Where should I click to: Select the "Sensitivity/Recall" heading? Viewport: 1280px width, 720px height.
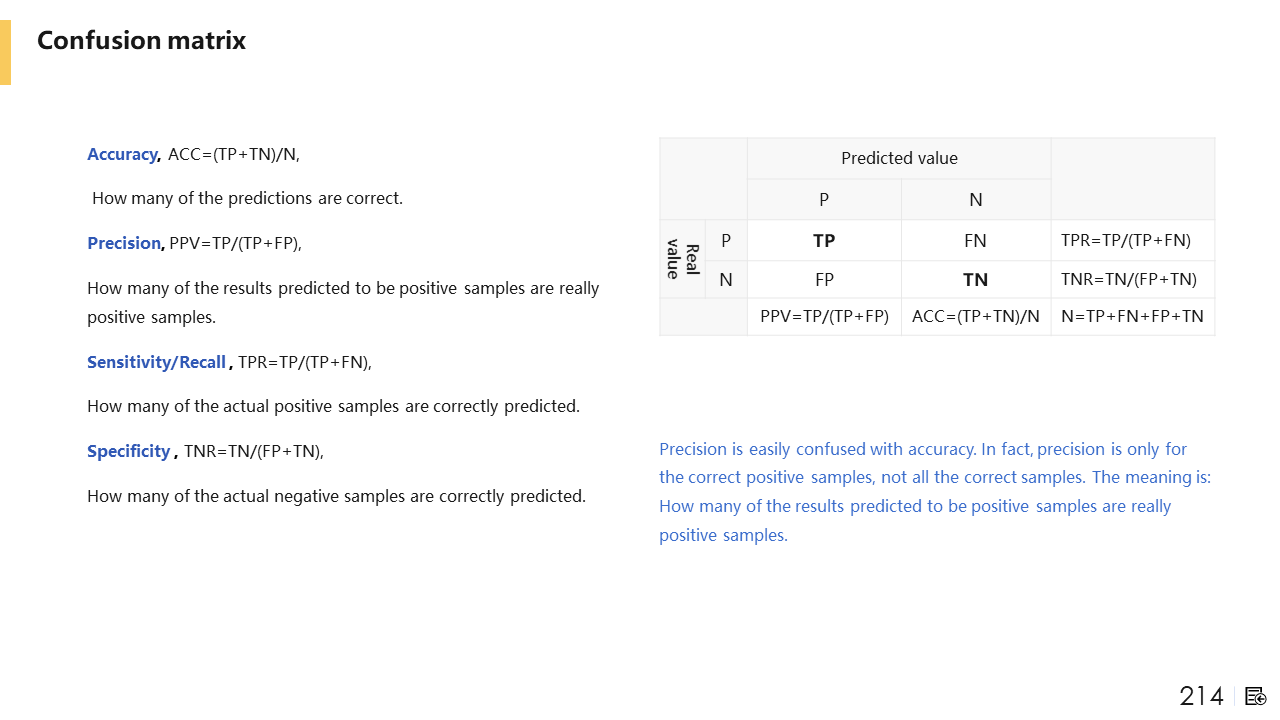click(x=156, y=362)
